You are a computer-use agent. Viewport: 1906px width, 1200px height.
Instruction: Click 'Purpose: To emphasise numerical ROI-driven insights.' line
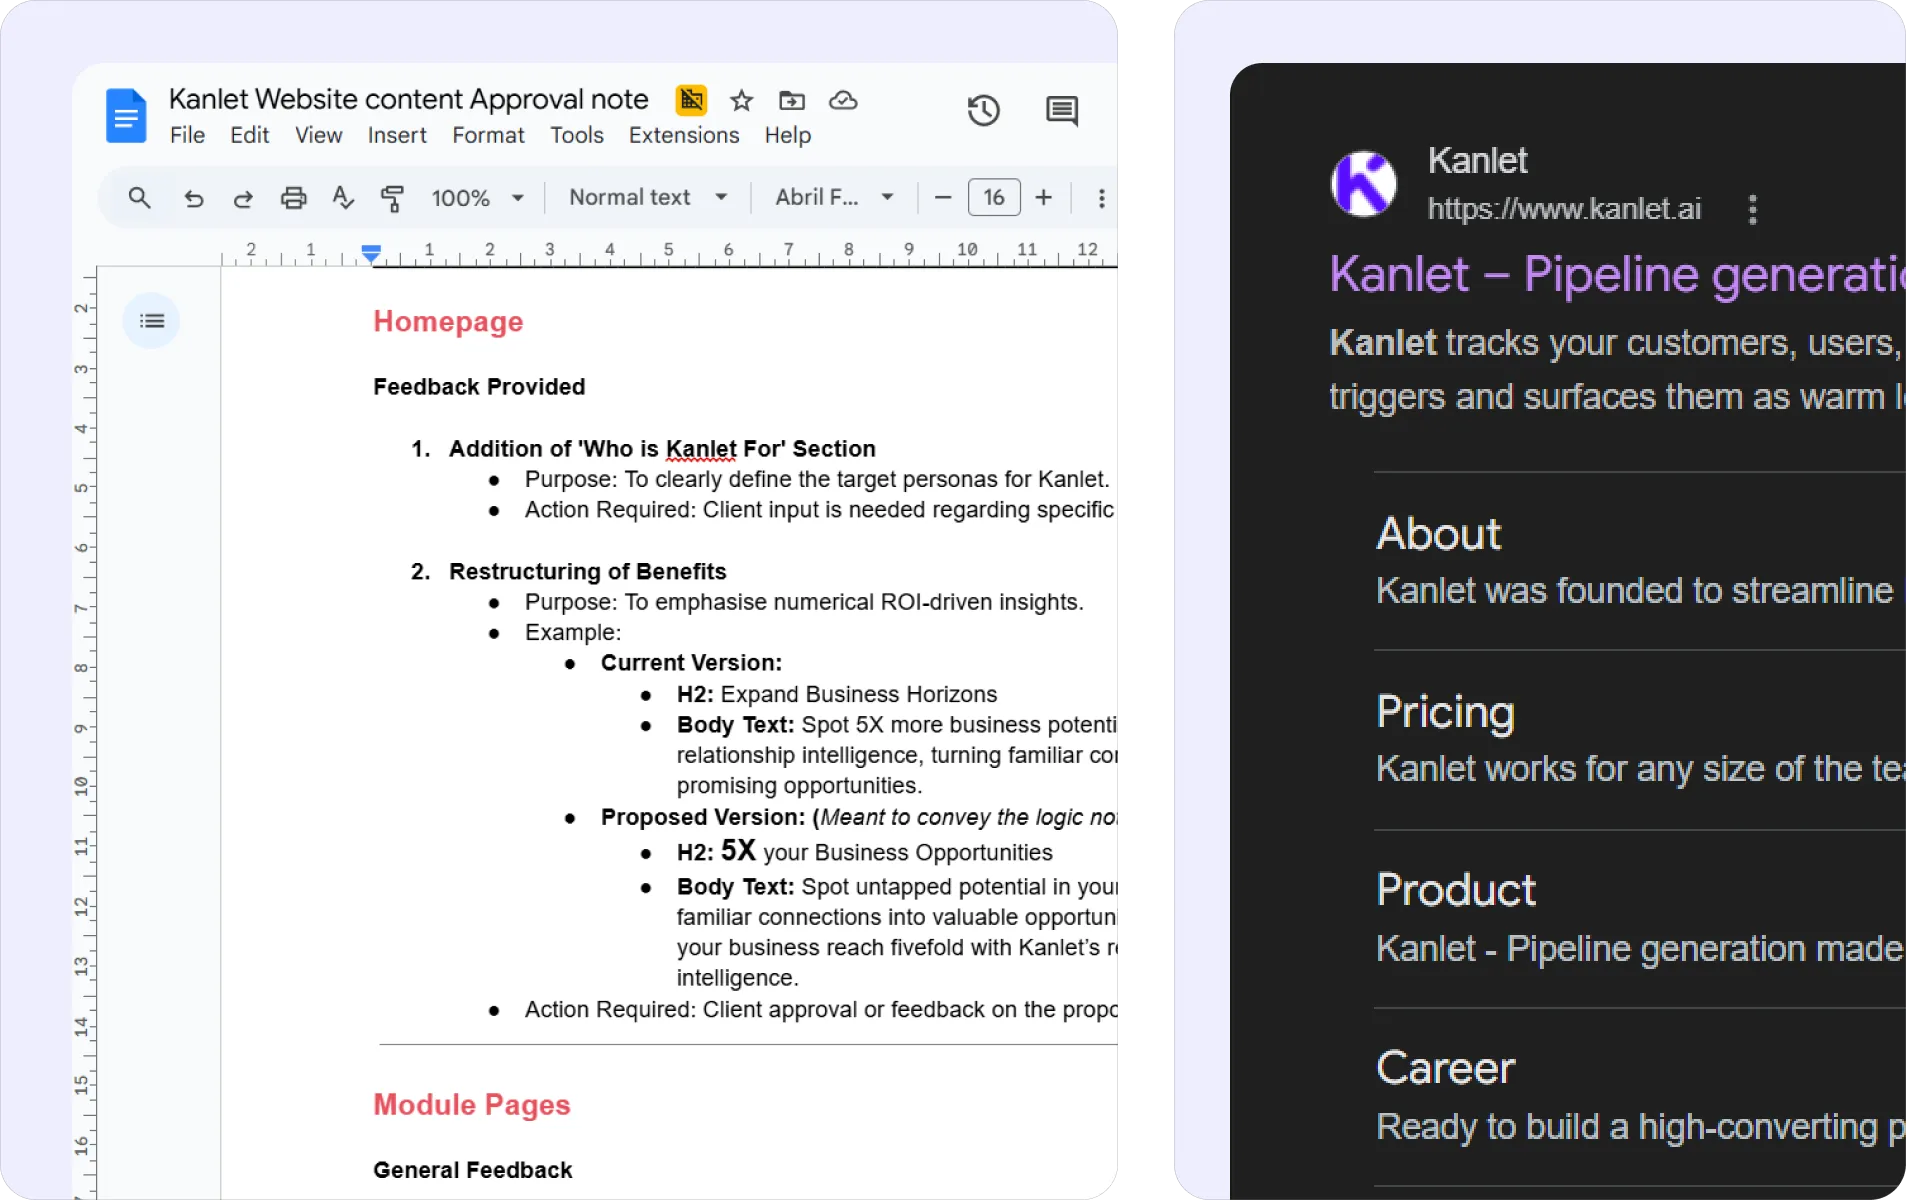point(804,602)
